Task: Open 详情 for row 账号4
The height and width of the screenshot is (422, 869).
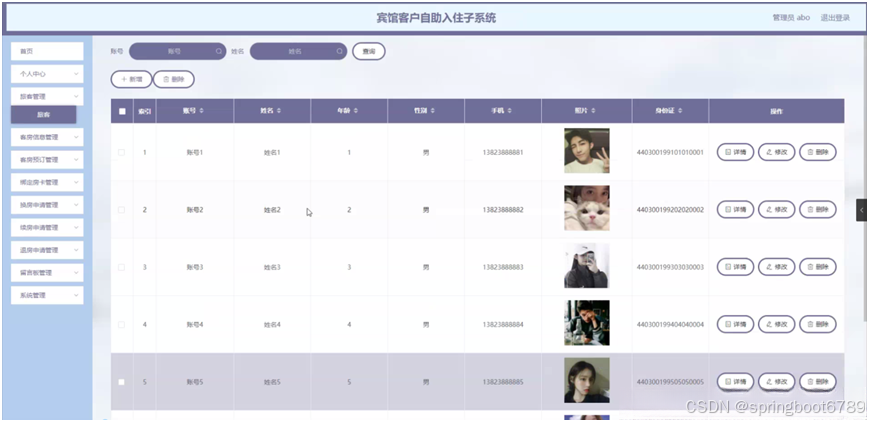Action: (735, 324)
